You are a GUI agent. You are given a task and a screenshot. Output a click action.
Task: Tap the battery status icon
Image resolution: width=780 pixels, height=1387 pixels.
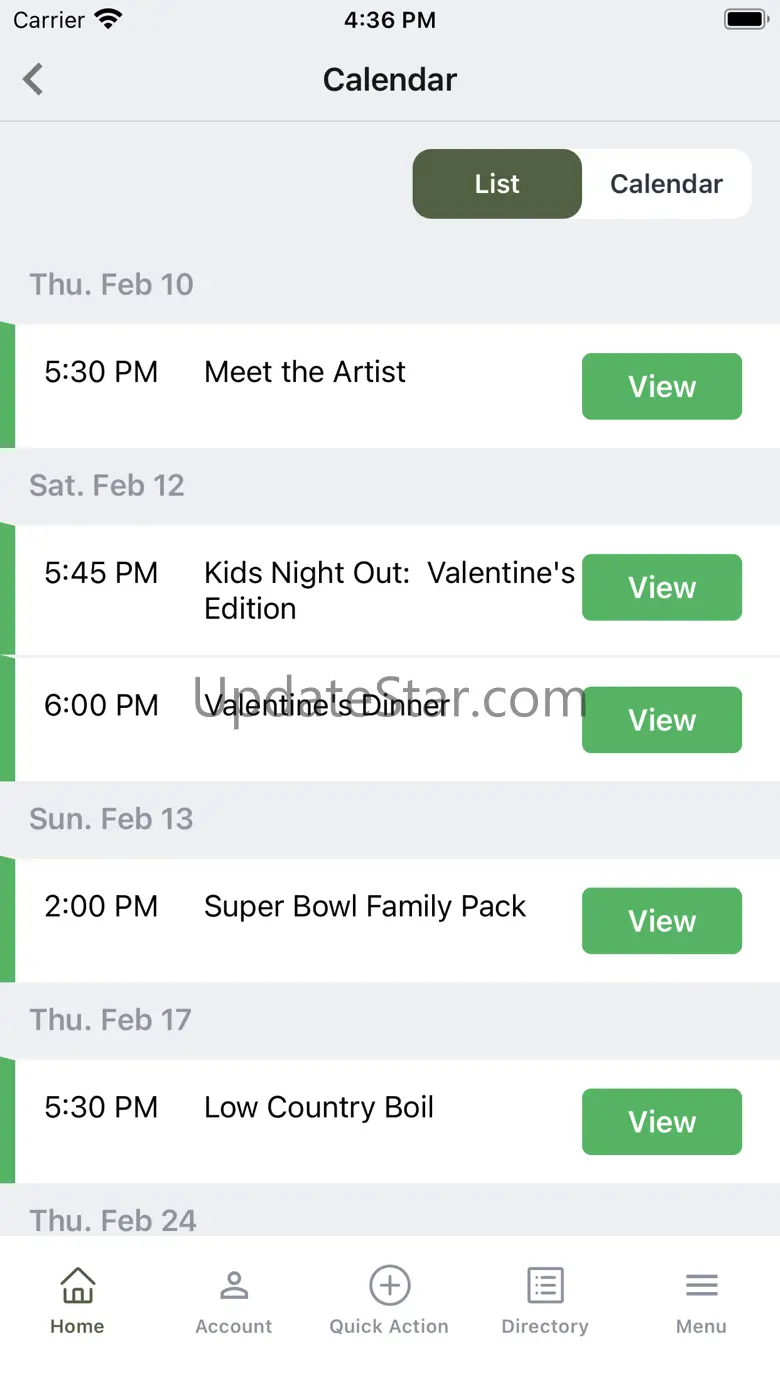[745, 20]
